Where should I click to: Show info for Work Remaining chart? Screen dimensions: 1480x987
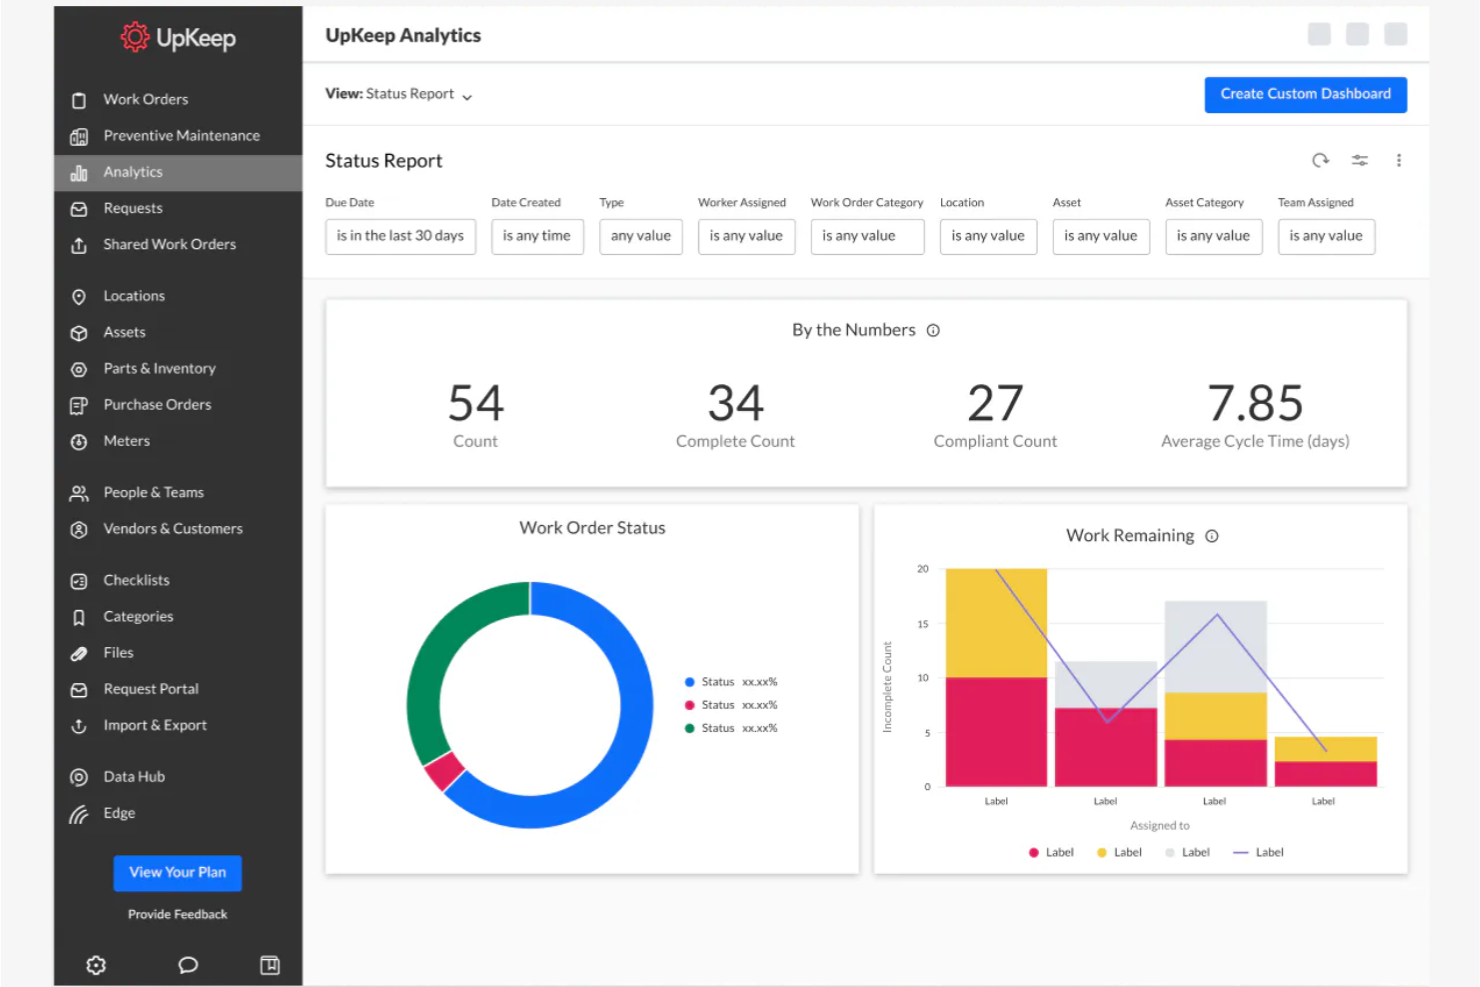(x=1212, y=536)
